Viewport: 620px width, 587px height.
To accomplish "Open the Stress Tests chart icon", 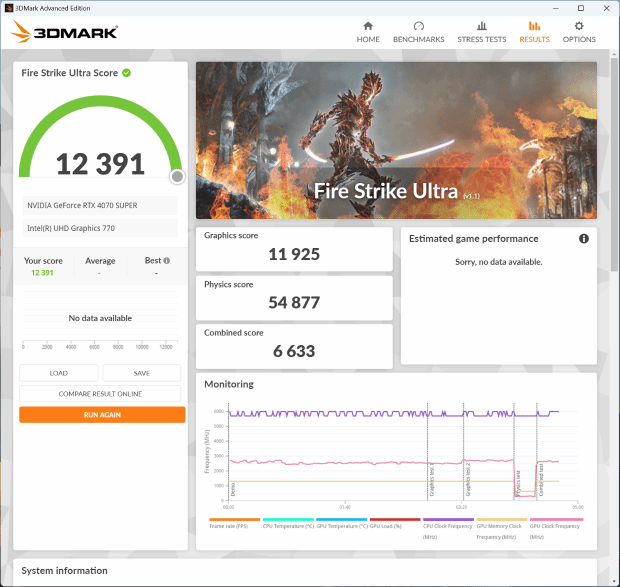I will pos(482,26).
